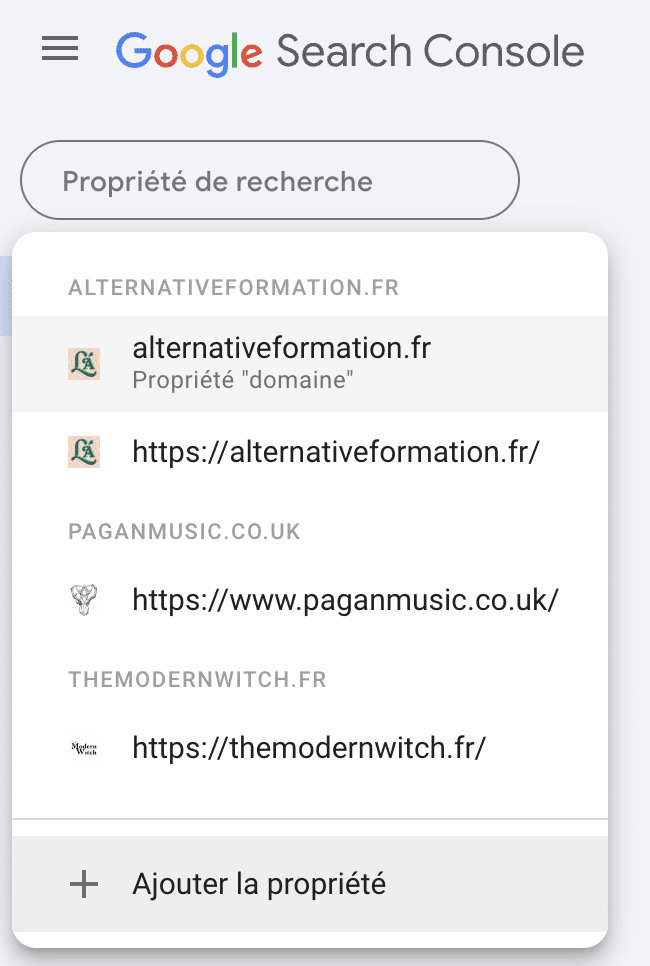Click the plus icon for adding property

84,884
